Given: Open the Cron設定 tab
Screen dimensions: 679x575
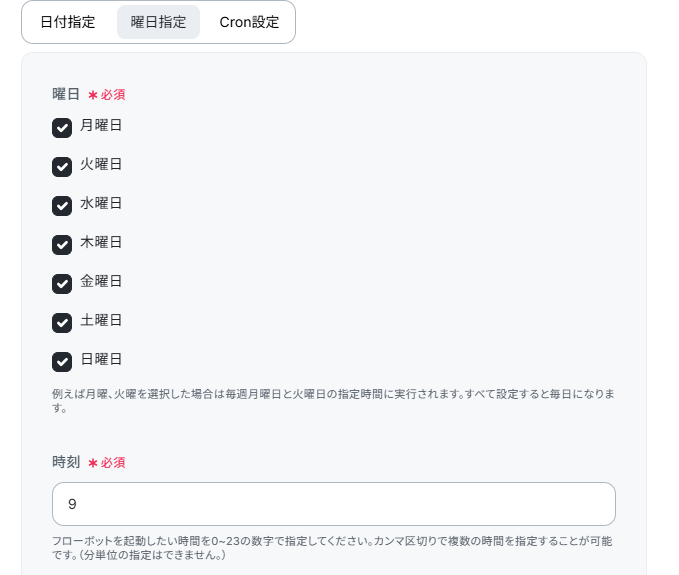Looking at the screenshot, I should coord(249,22).
